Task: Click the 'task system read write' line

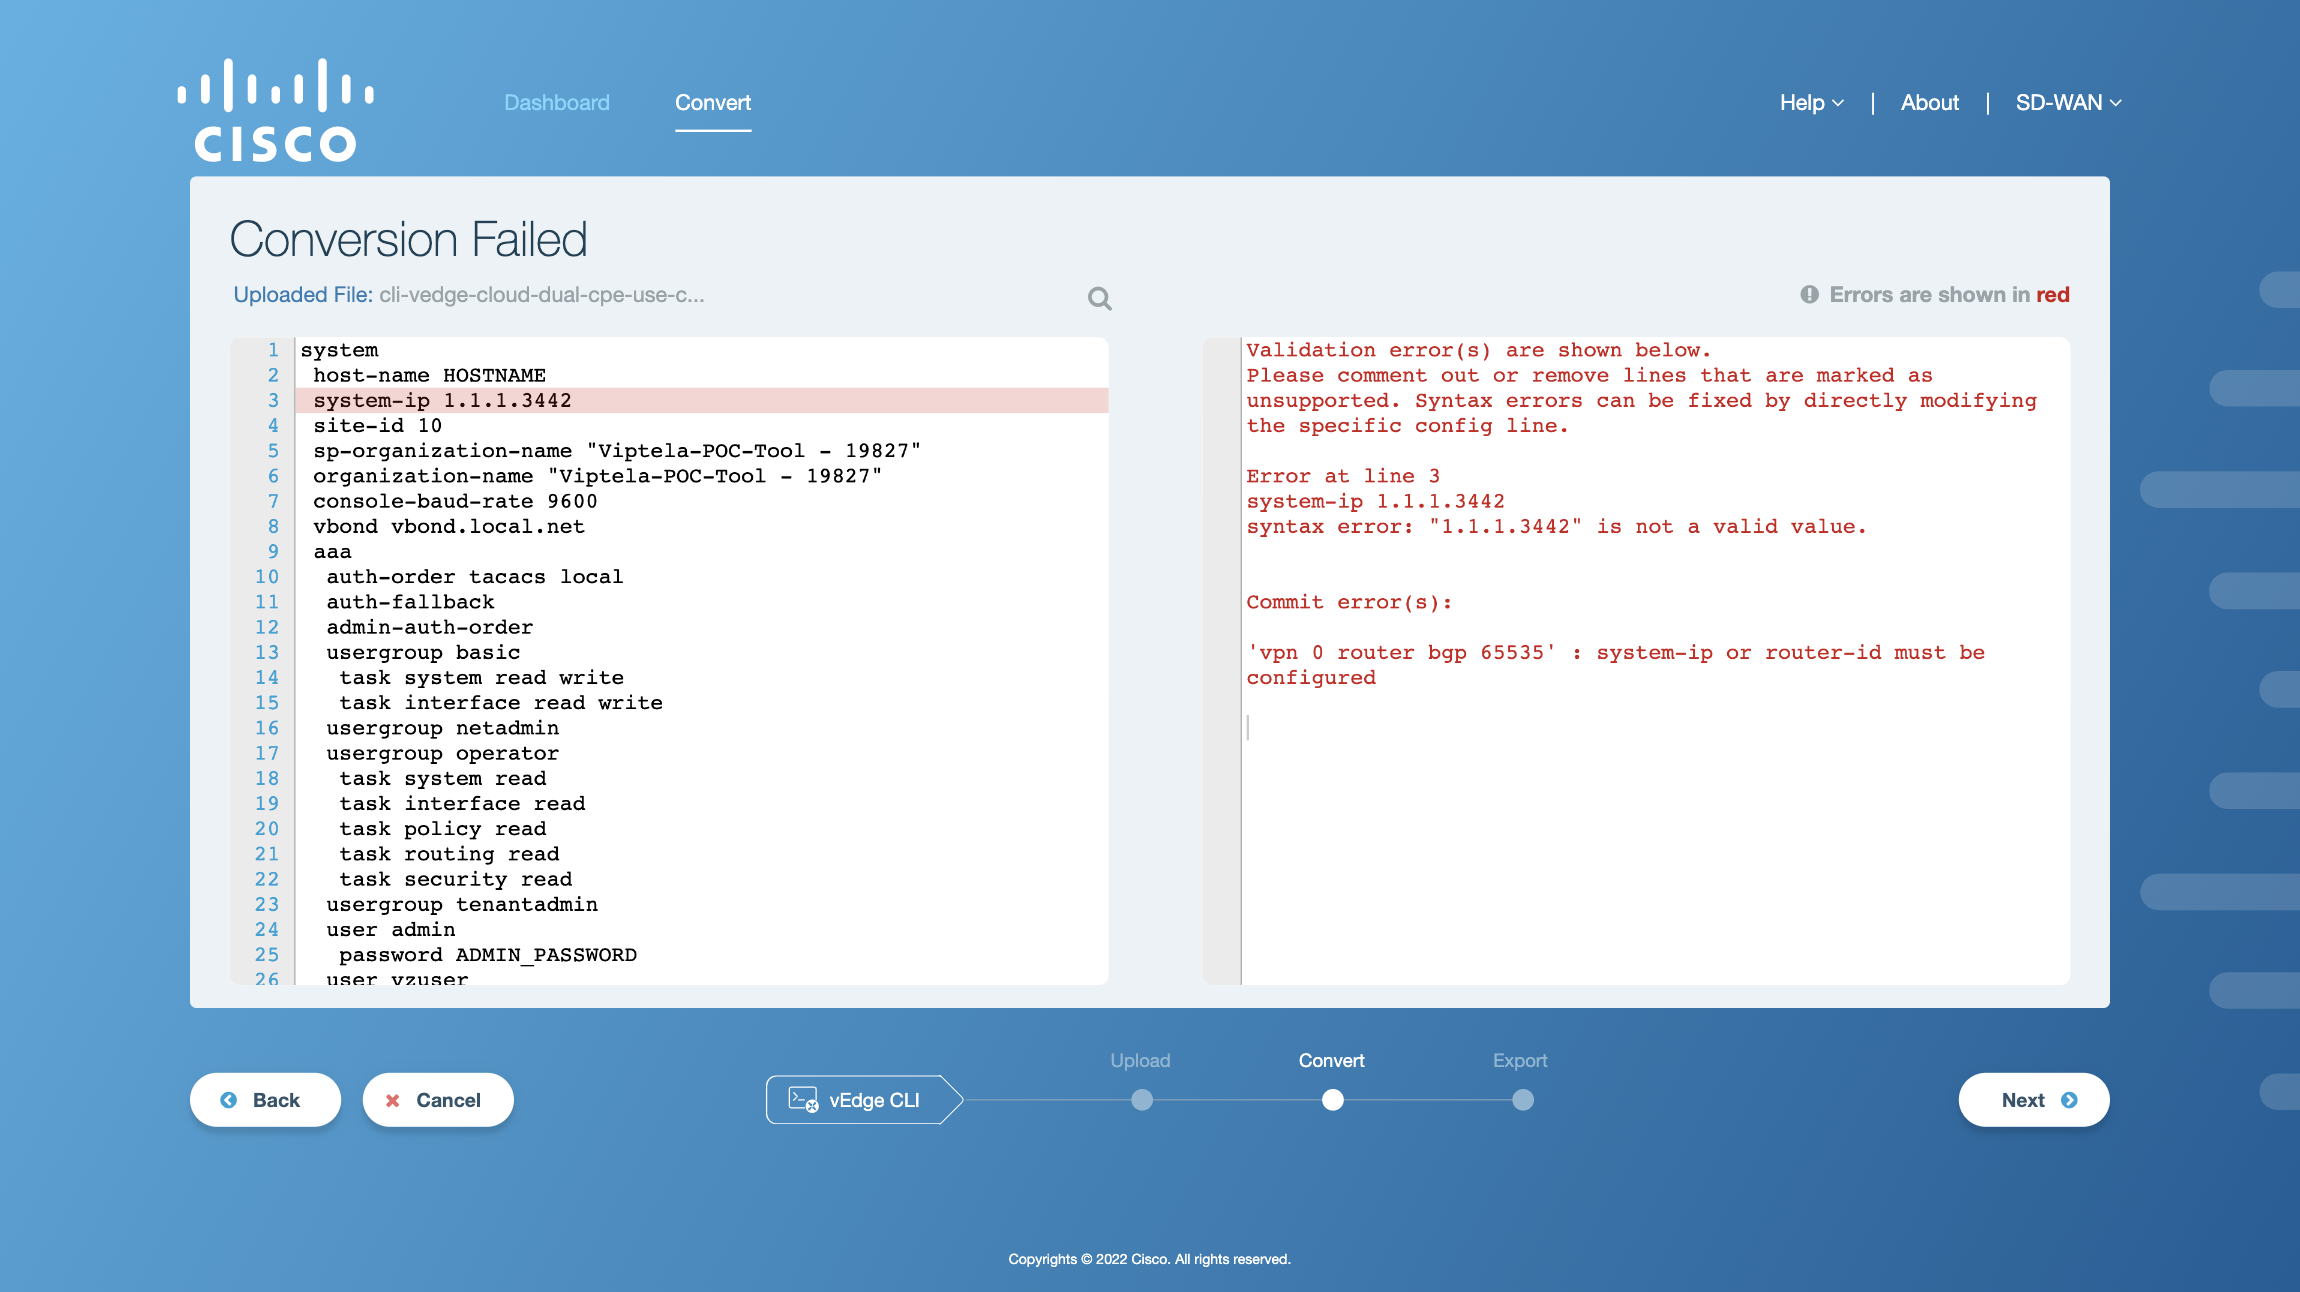Action: (481, 677)
